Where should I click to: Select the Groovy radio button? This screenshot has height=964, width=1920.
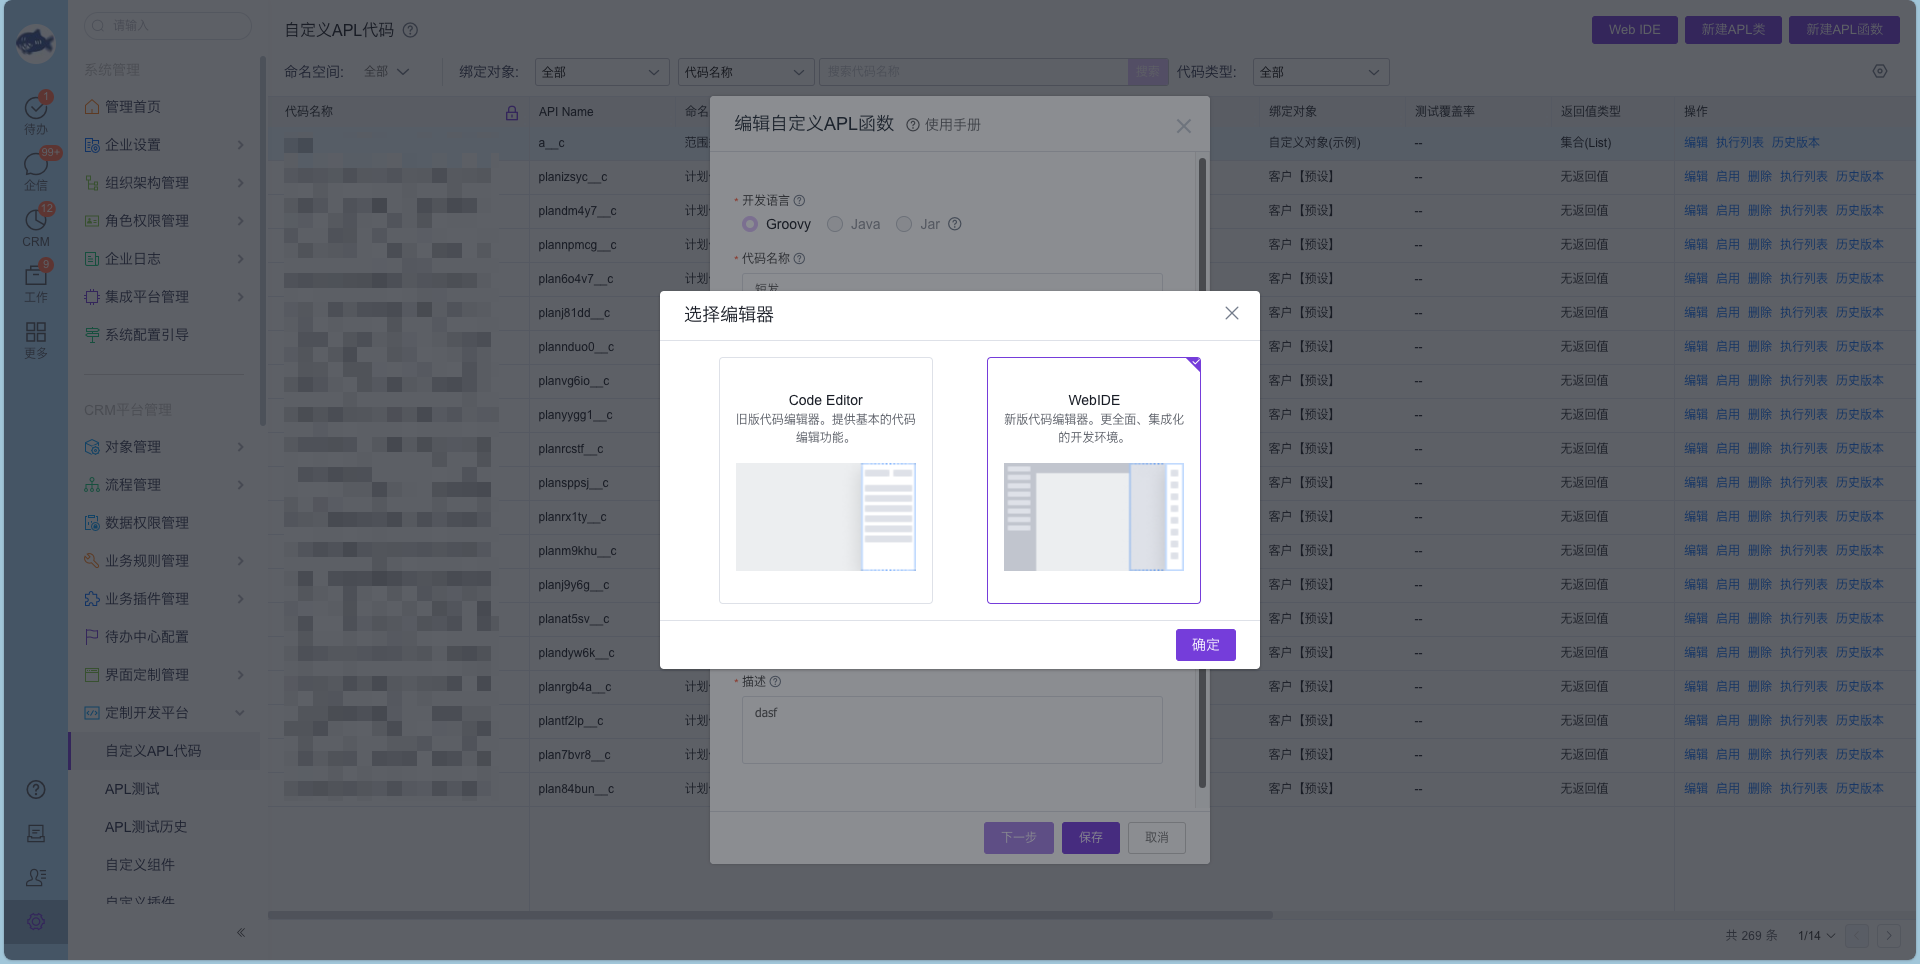pos(750,224)
